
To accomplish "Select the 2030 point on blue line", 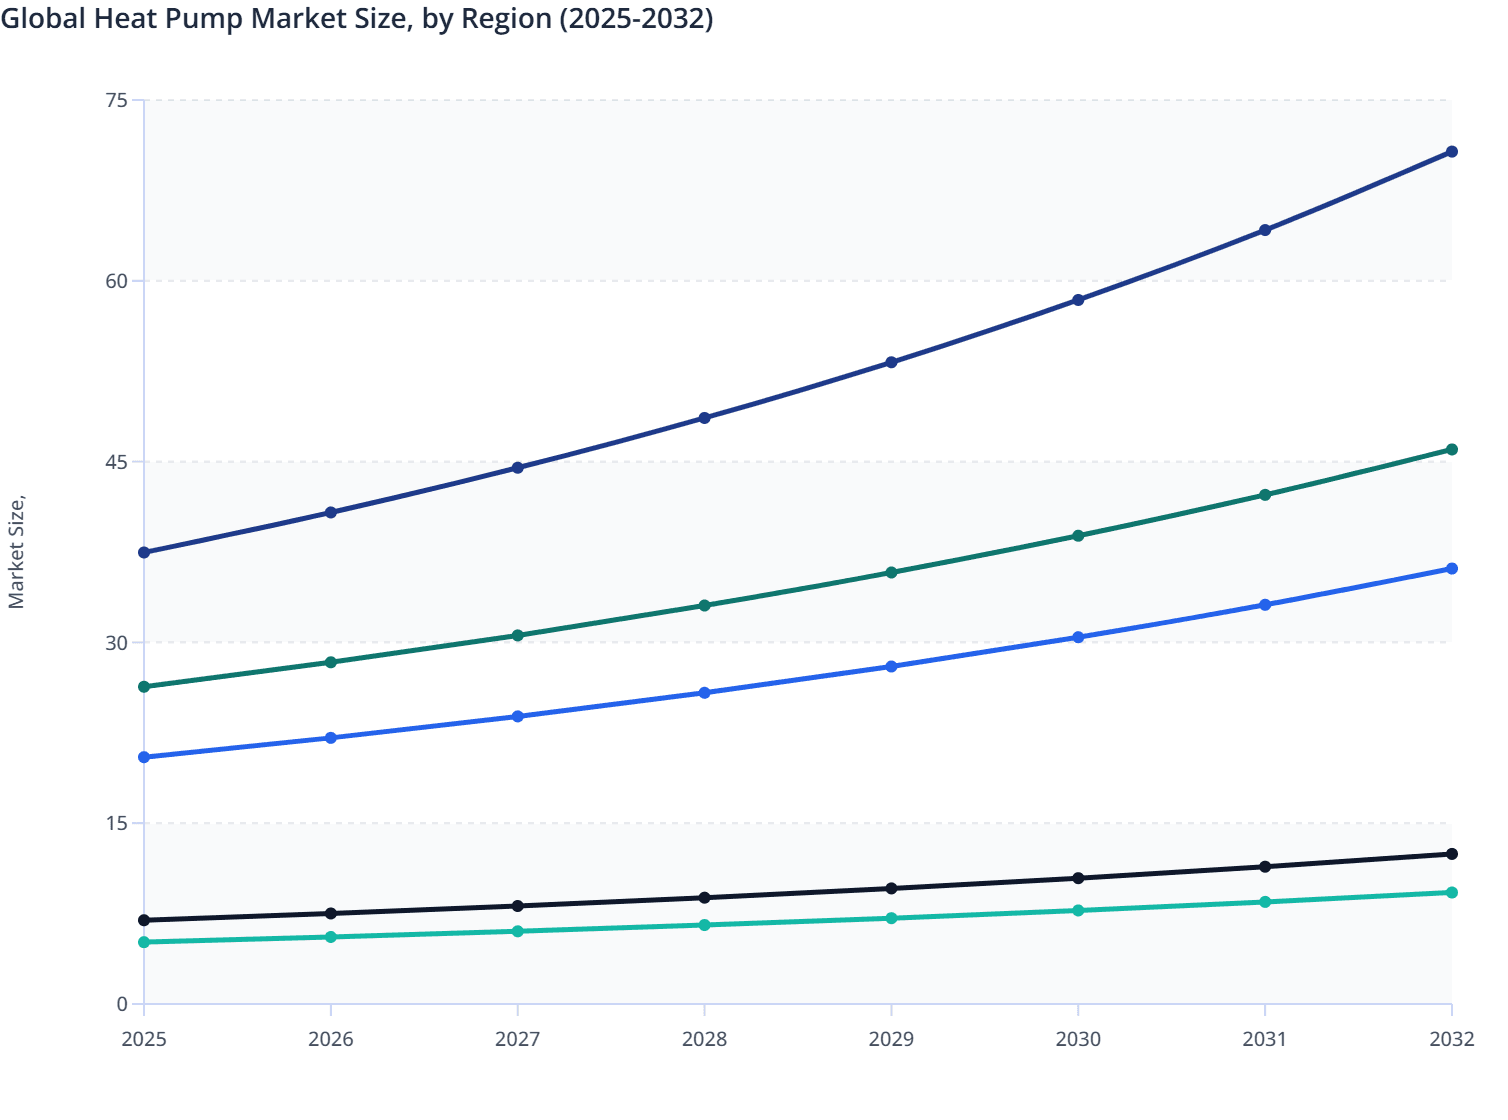I will click(1078, 635).
